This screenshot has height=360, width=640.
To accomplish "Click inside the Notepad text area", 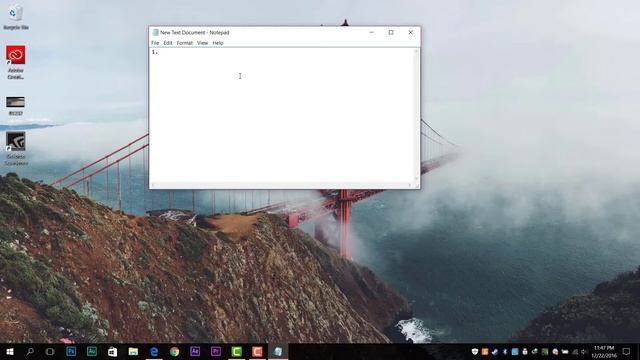I will click(x=282, y=116).
